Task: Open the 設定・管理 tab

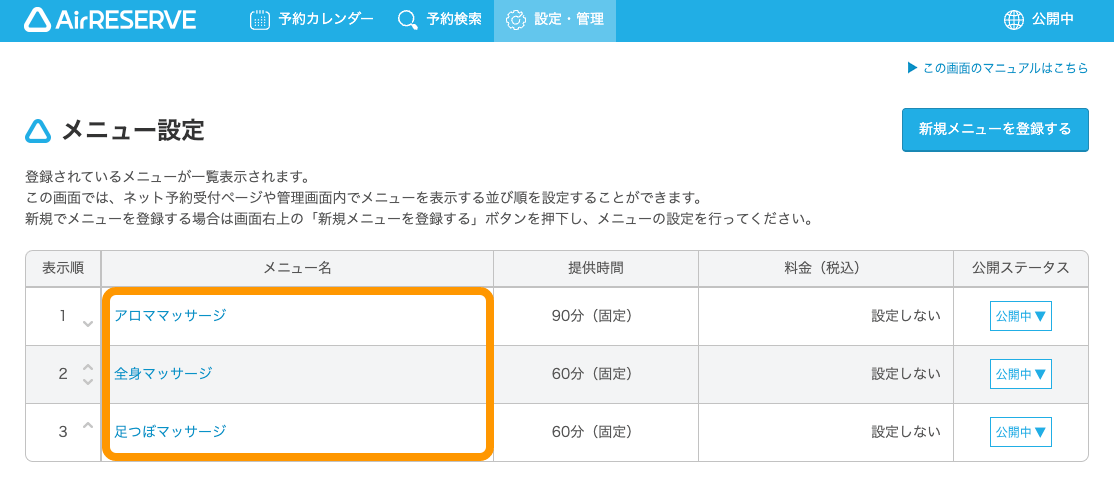Action: (555, 21)
